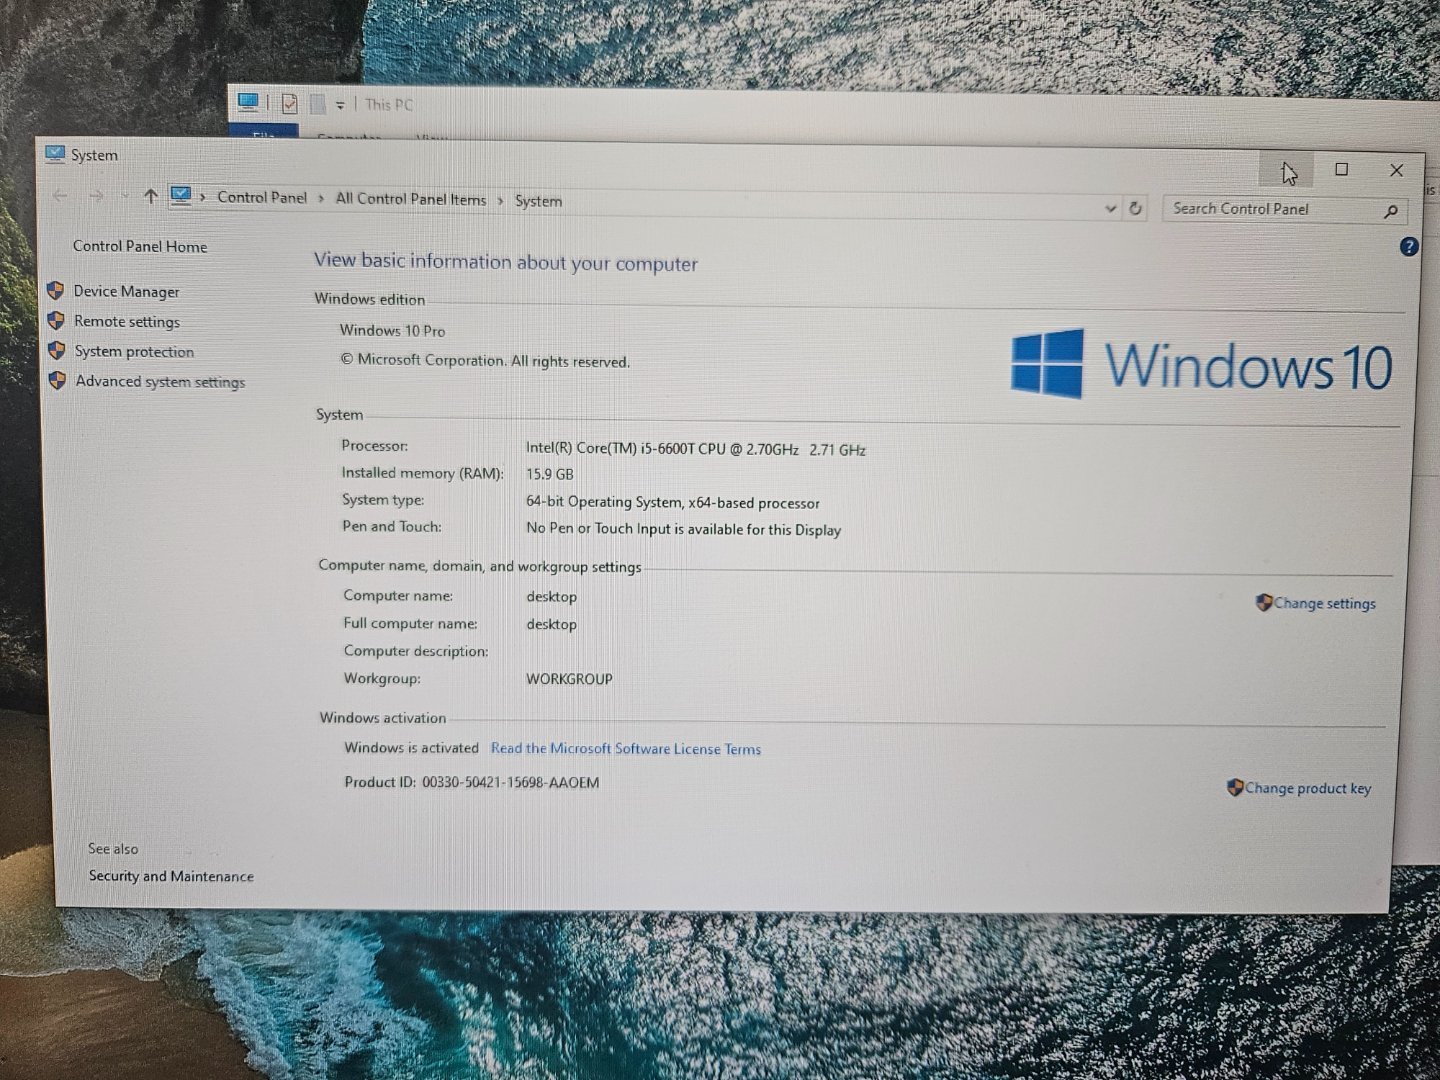
Task: Click the computer icon in the address bar
Action: (x=180, y=196)
